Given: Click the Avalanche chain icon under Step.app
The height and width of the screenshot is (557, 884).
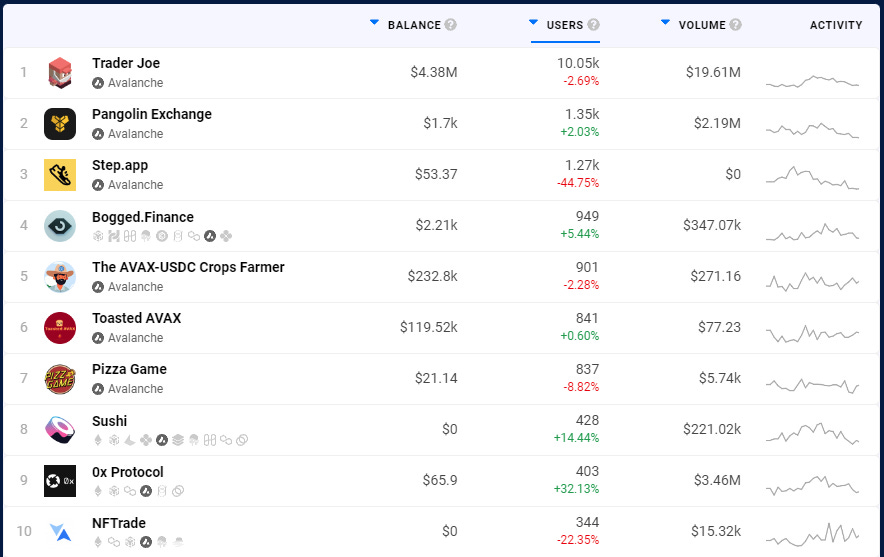Looking at the screenshot, I should click(x=98, y=185).
